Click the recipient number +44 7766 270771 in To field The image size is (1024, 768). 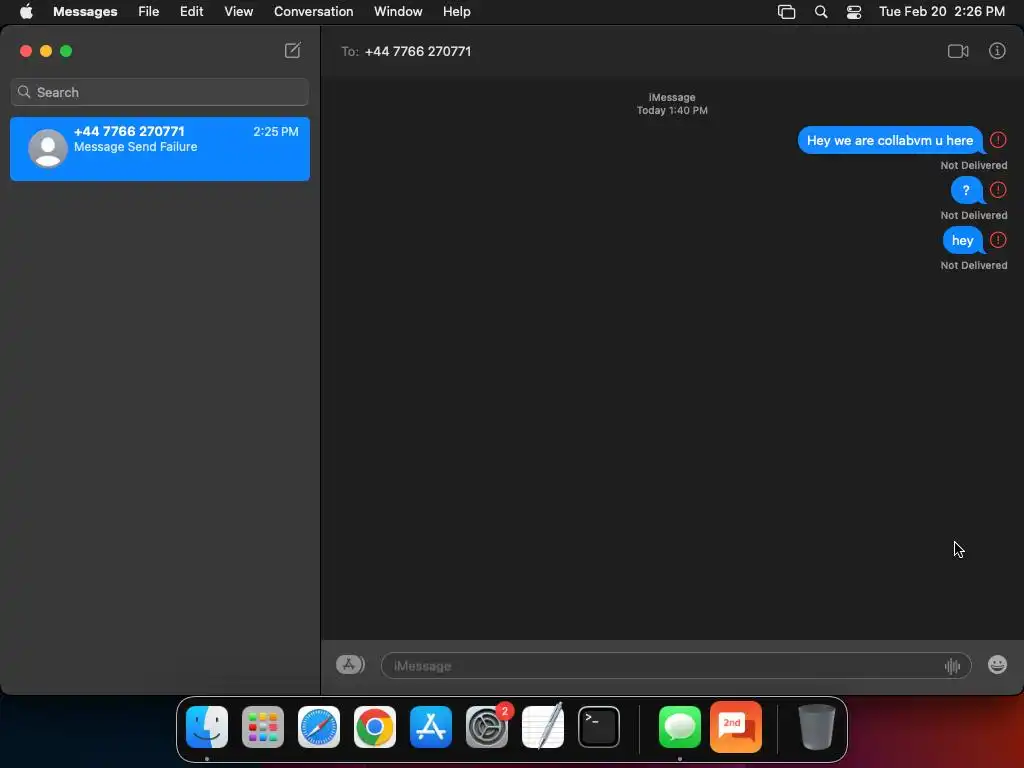pos(417,52)
